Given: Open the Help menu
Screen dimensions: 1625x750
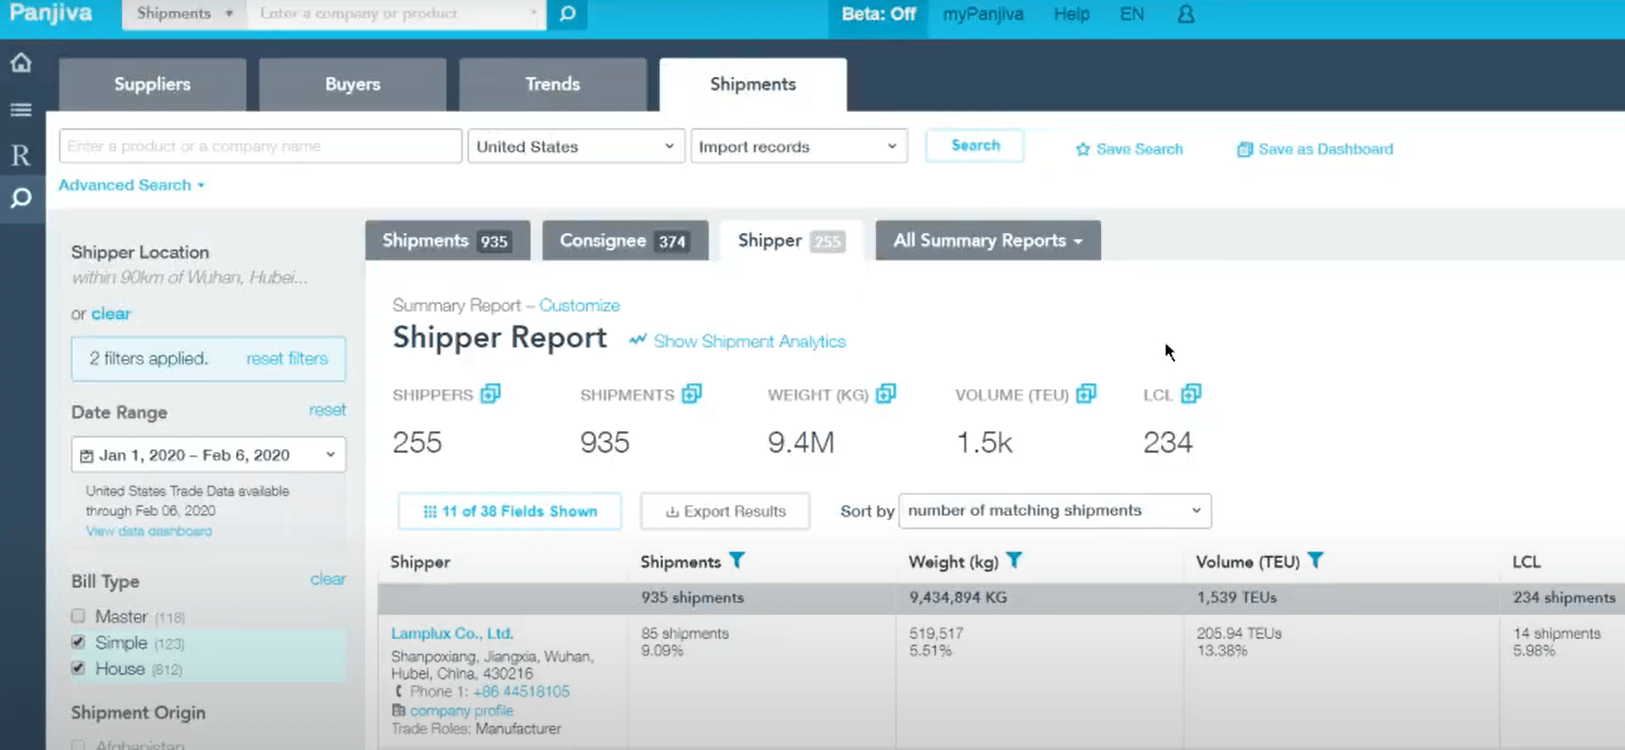Looking at the screenshot, I should [1071, 14].
